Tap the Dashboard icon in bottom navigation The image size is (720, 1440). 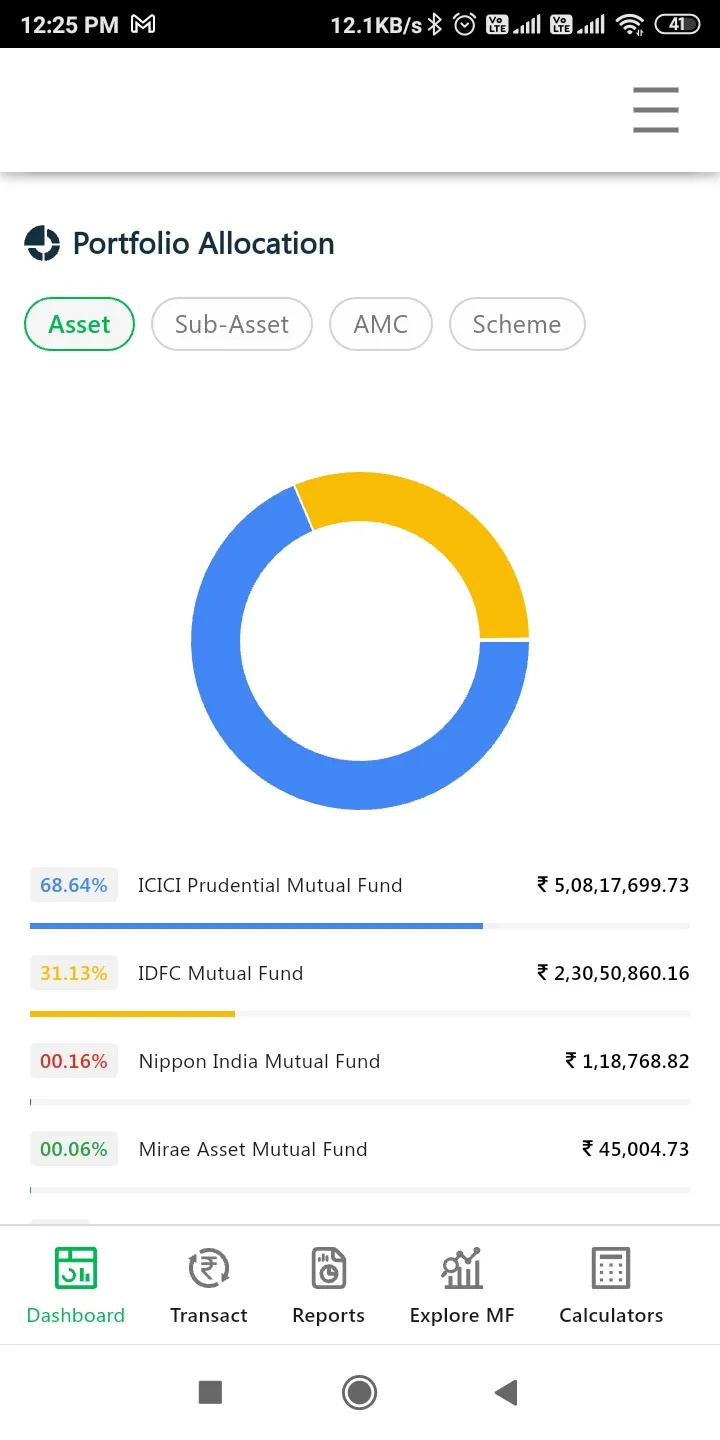click(x=76, y=1268)
